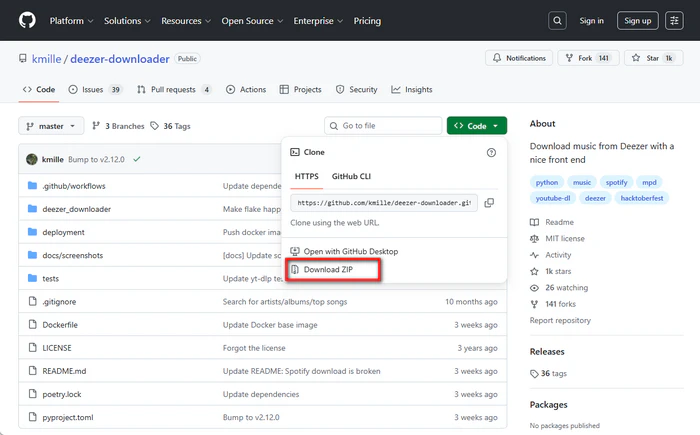Expand the Enterprise dropdown menu
This screenshot has height=435, width=700.
click(x=318, y=21)
